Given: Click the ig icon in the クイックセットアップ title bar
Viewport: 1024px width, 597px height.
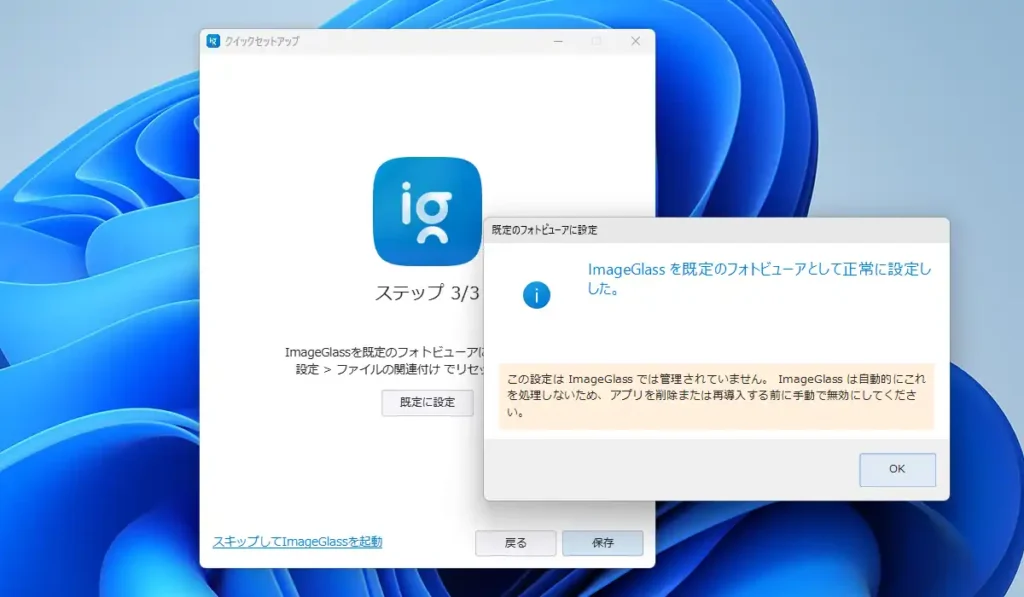Looking at the screenshot, I should click(x=212, y=41).
